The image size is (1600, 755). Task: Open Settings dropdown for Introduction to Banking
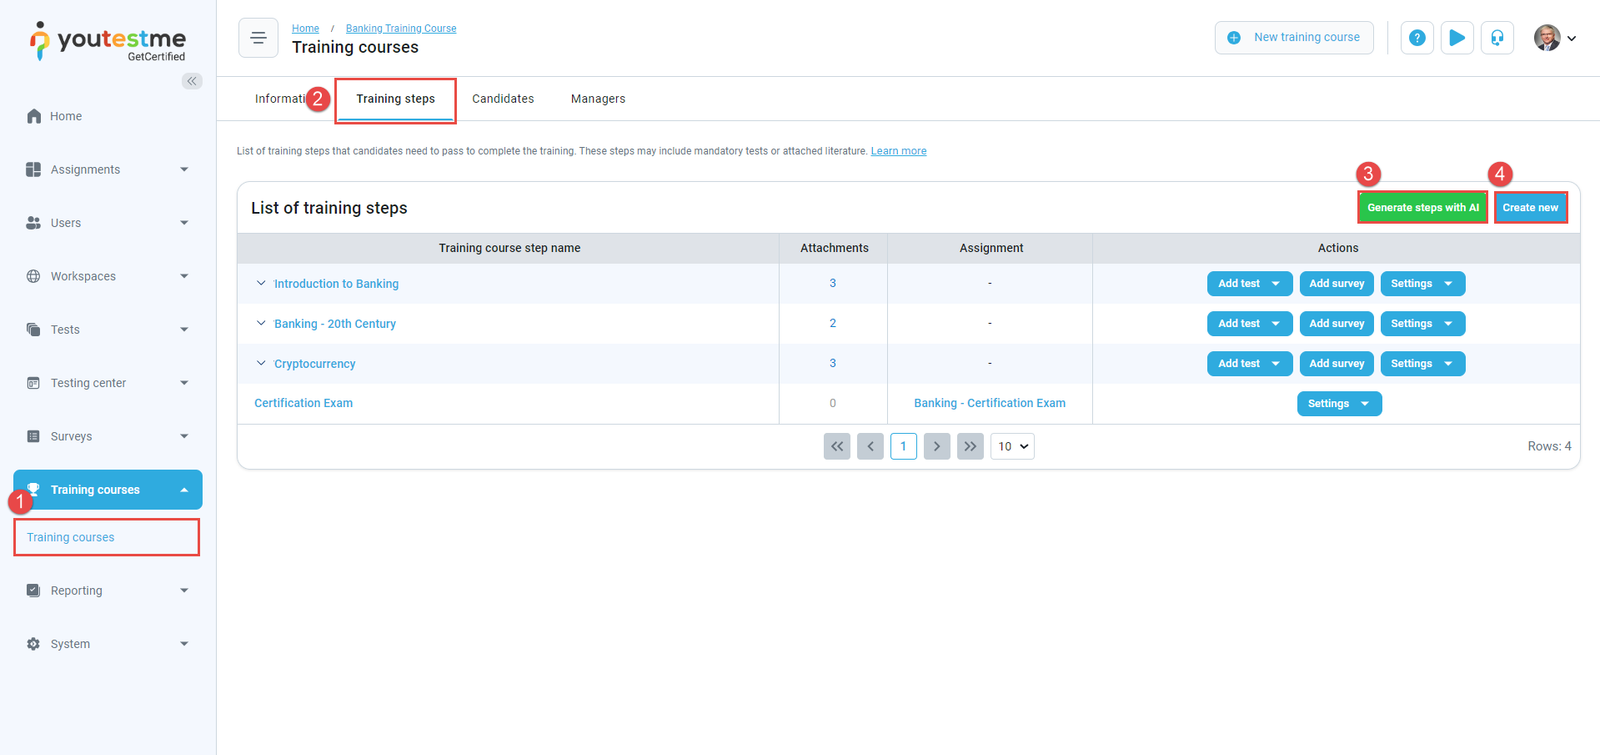(x=1423, y=284)
